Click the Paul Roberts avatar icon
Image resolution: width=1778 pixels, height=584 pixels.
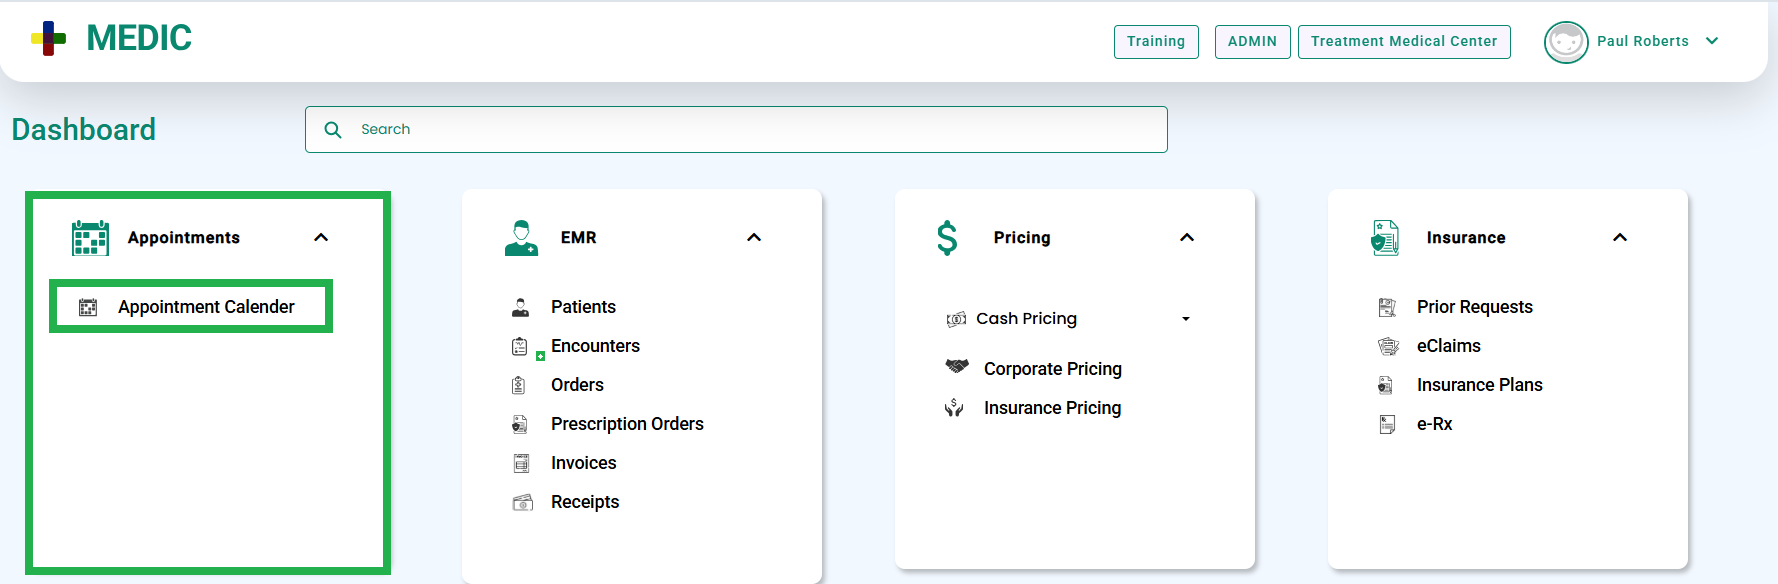[1566, 42]
